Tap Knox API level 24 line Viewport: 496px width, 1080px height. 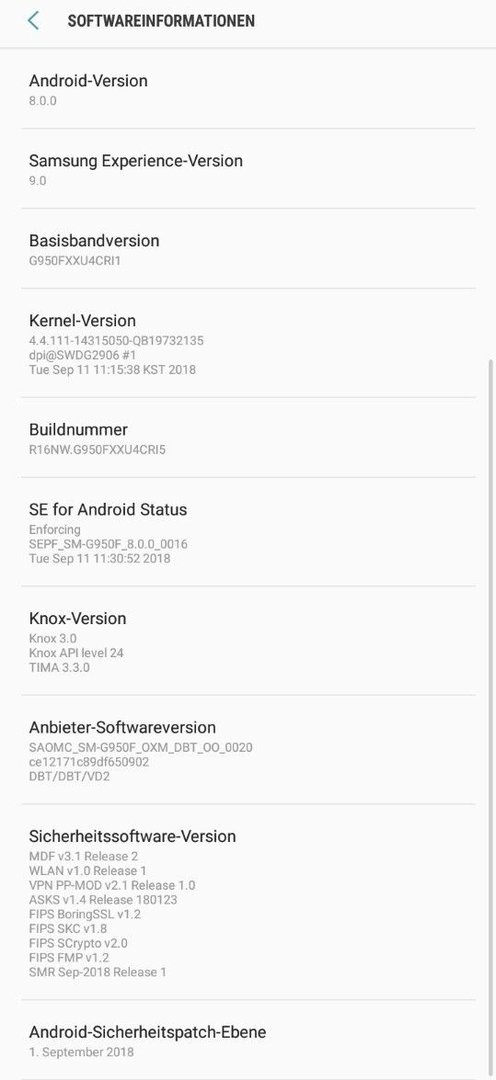[76, 652]
